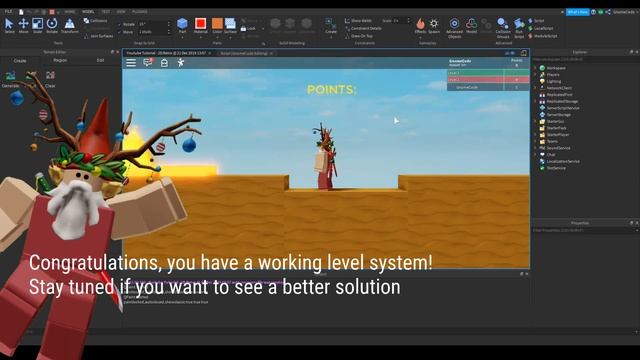Toggle the Collisions option
Viewport: 640px width, 360px height.
[x=96, y=20]
